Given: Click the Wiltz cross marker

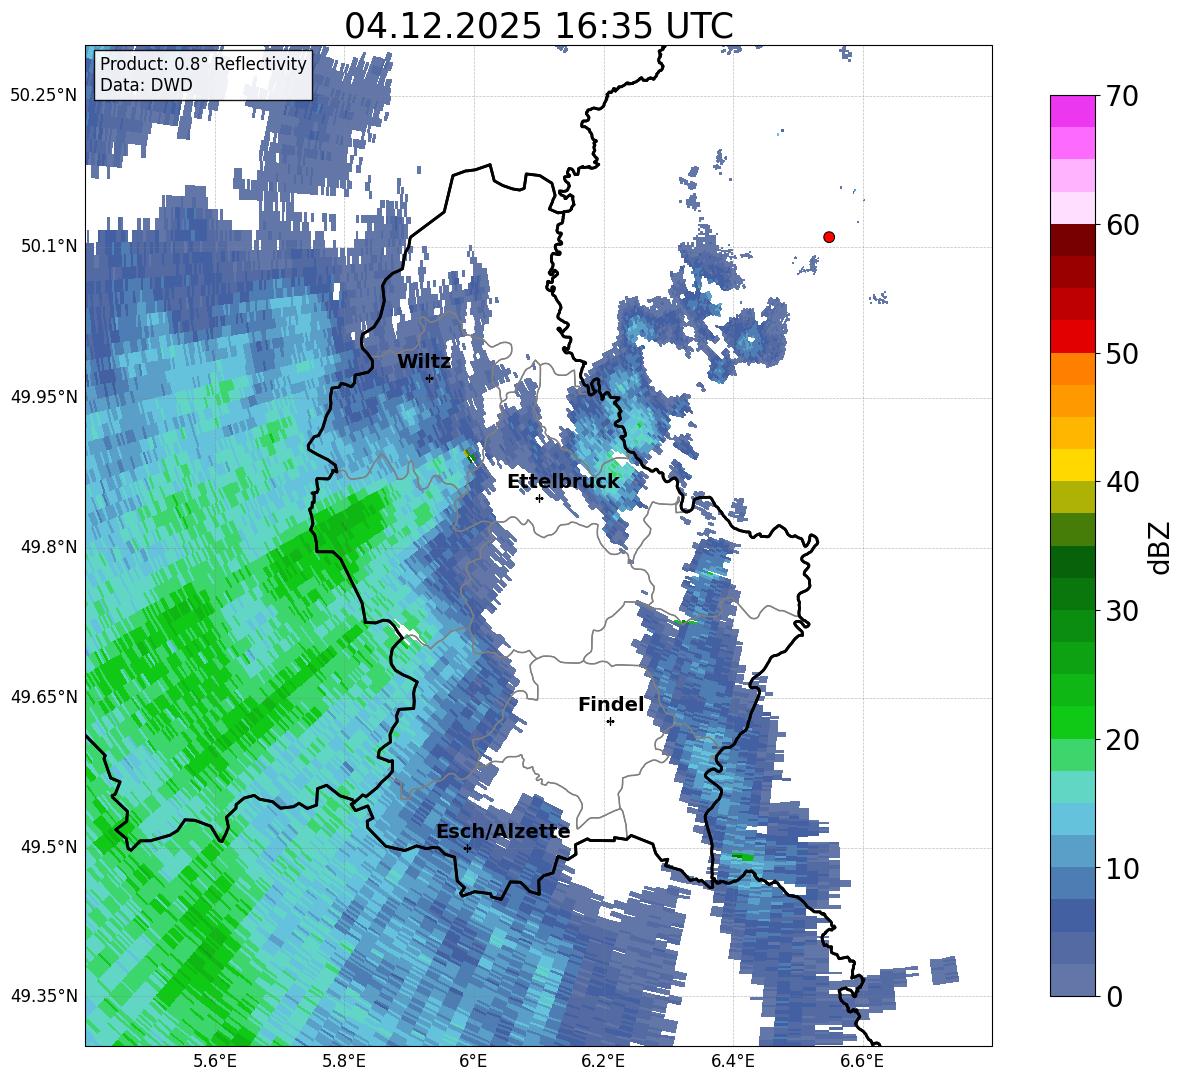Looking at the screenshot, I should click(430, 378).
